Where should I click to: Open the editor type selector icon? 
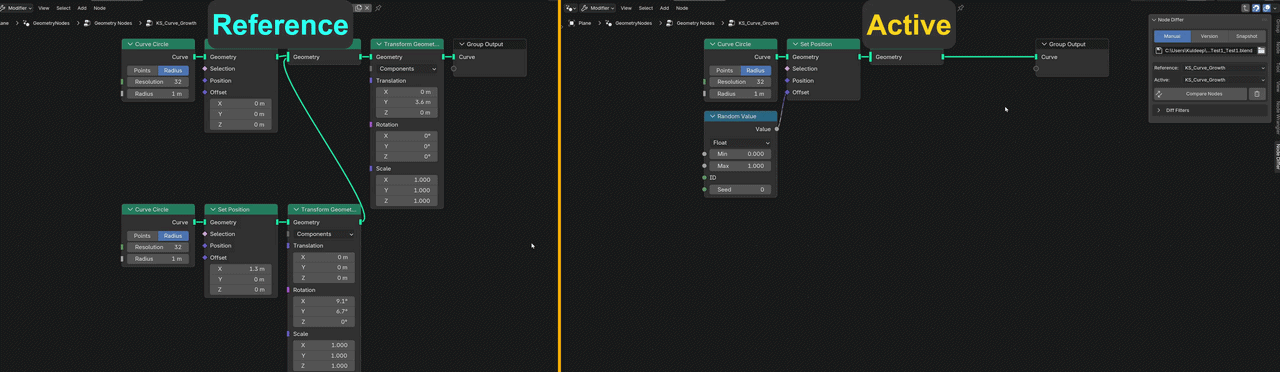(571, 8)
